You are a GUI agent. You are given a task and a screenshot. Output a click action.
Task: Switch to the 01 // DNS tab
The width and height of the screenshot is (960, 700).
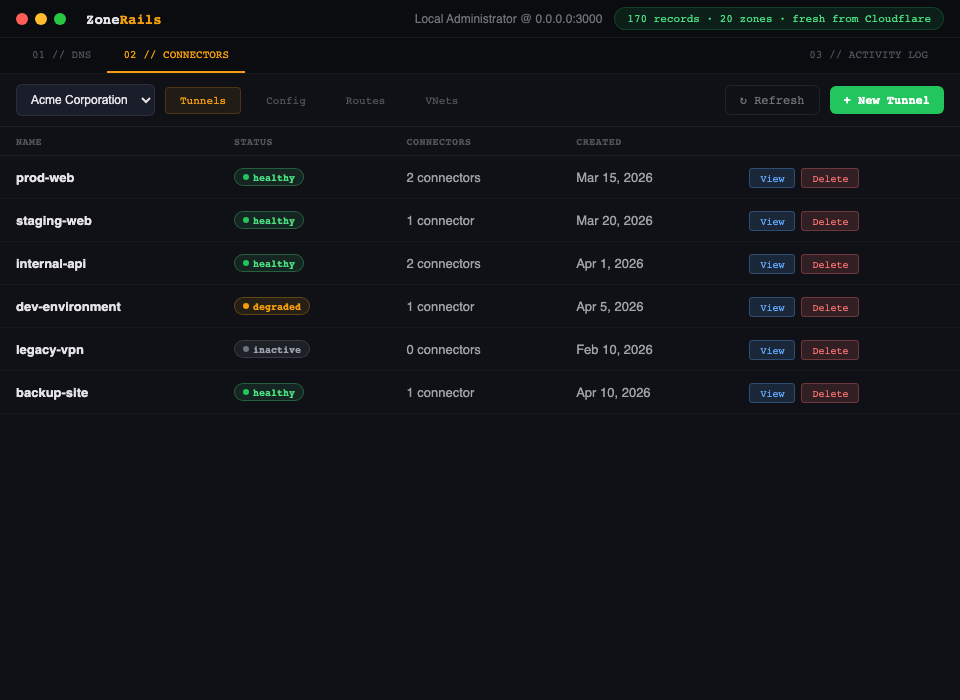61,55
